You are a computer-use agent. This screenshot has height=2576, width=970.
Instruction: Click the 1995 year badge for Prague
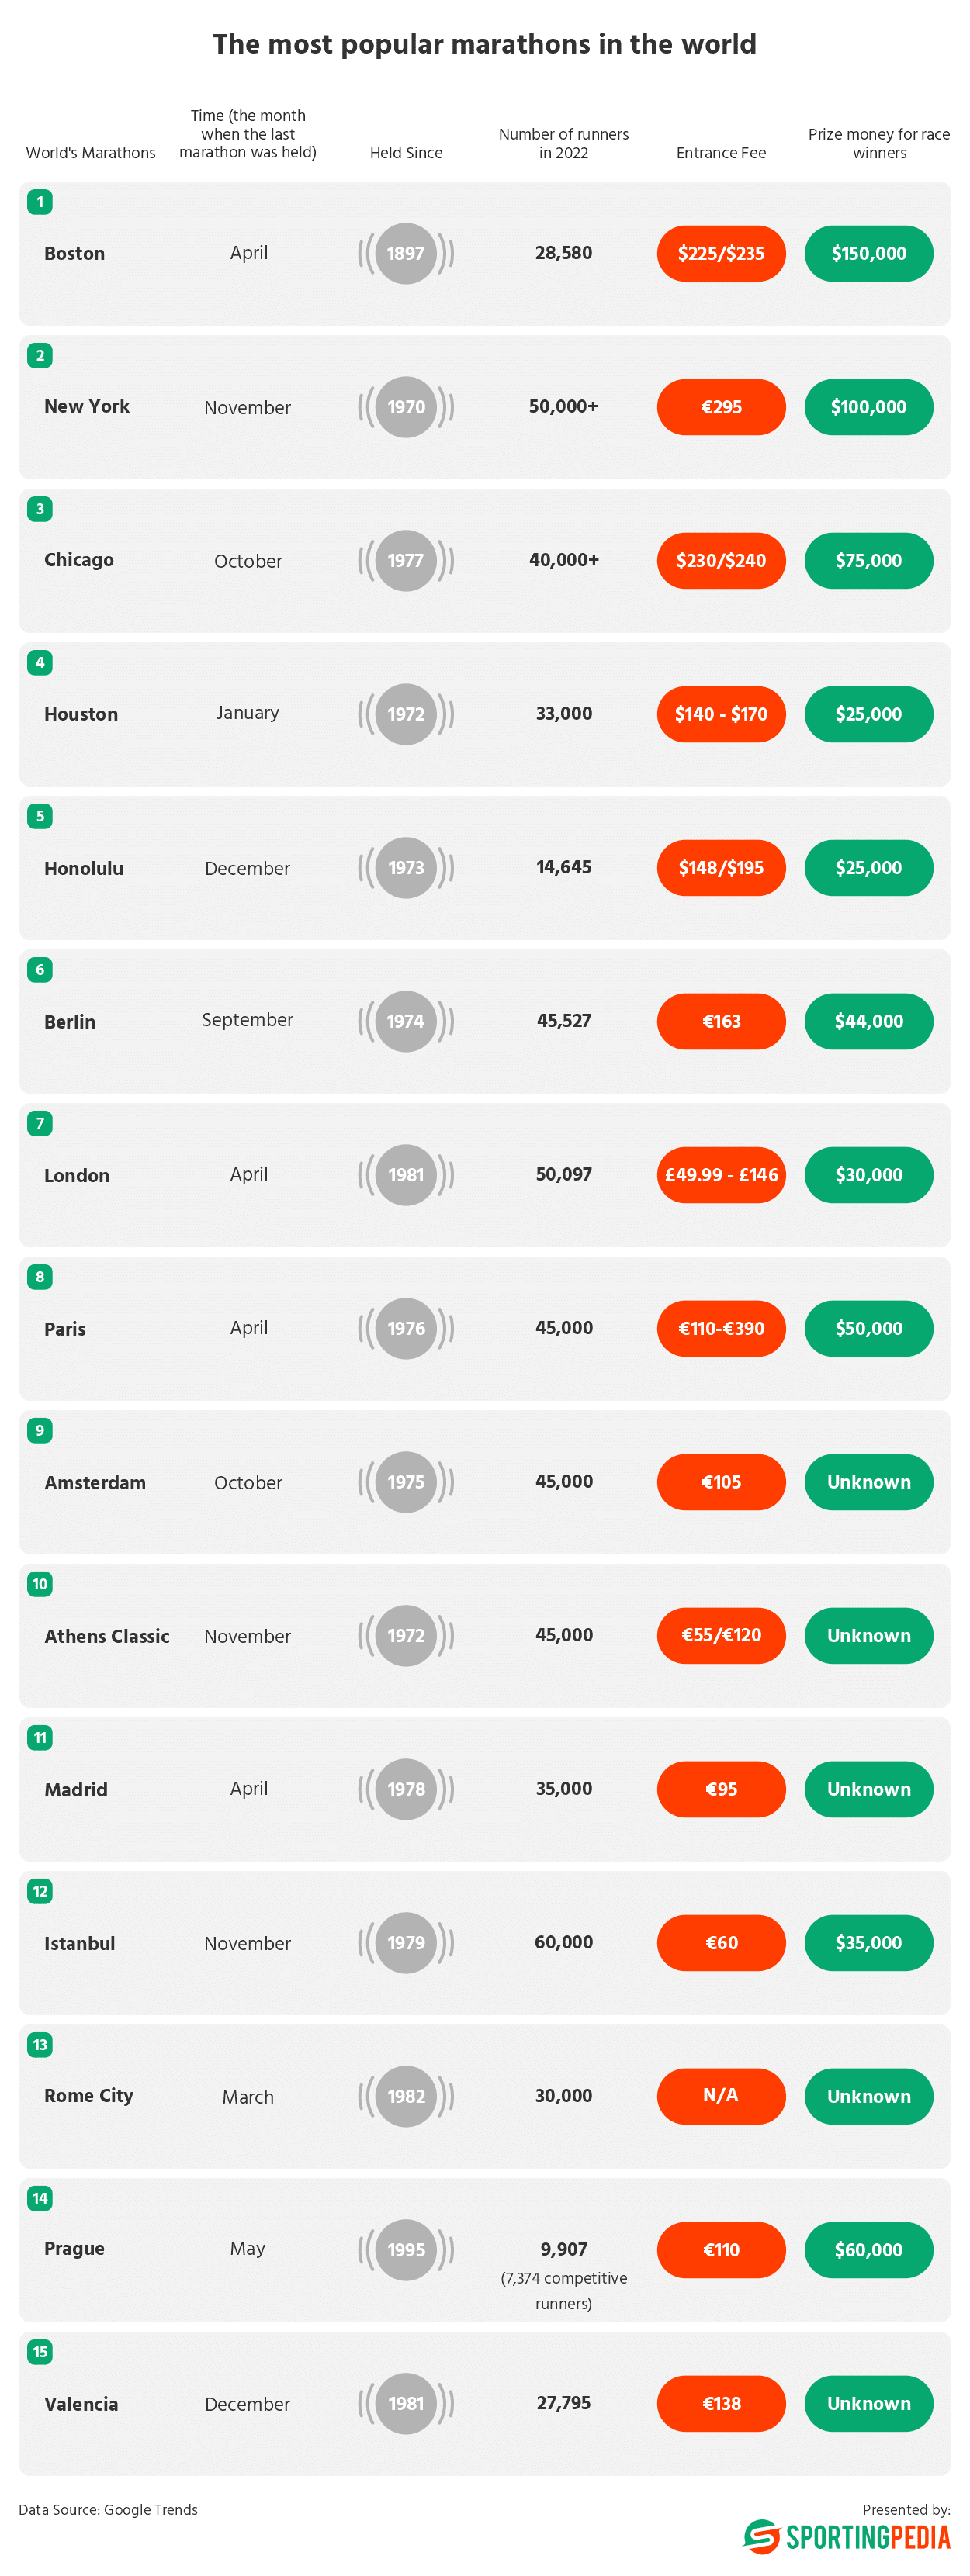[406, 2250]
